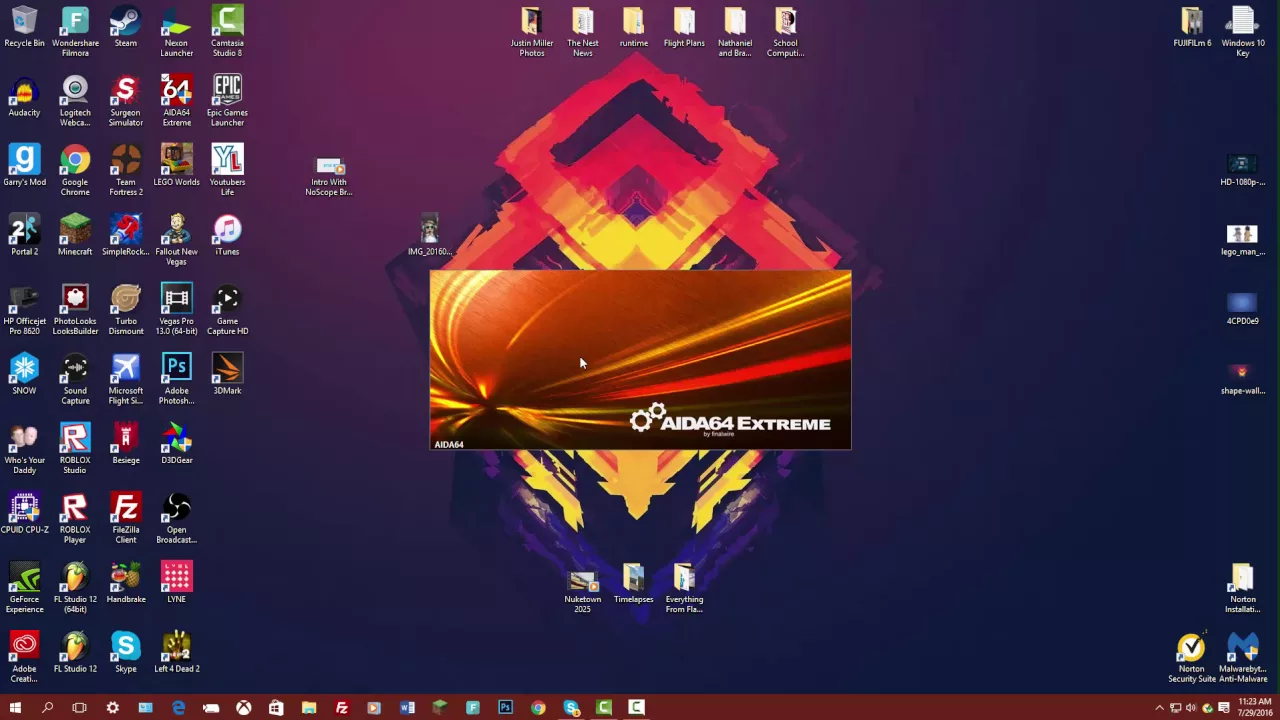
Task: Select the Besiege desktop icon
Action: [125, 445]
